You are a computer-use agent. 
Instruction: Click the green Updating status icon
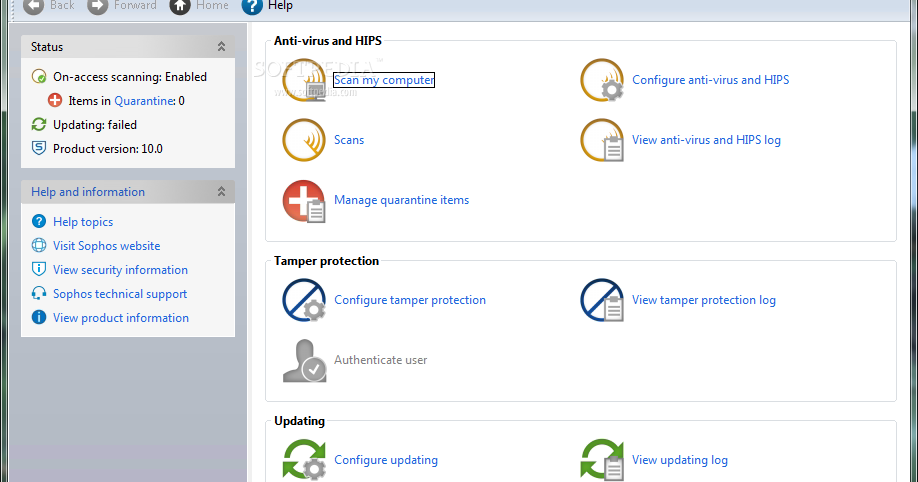(39, 125)
